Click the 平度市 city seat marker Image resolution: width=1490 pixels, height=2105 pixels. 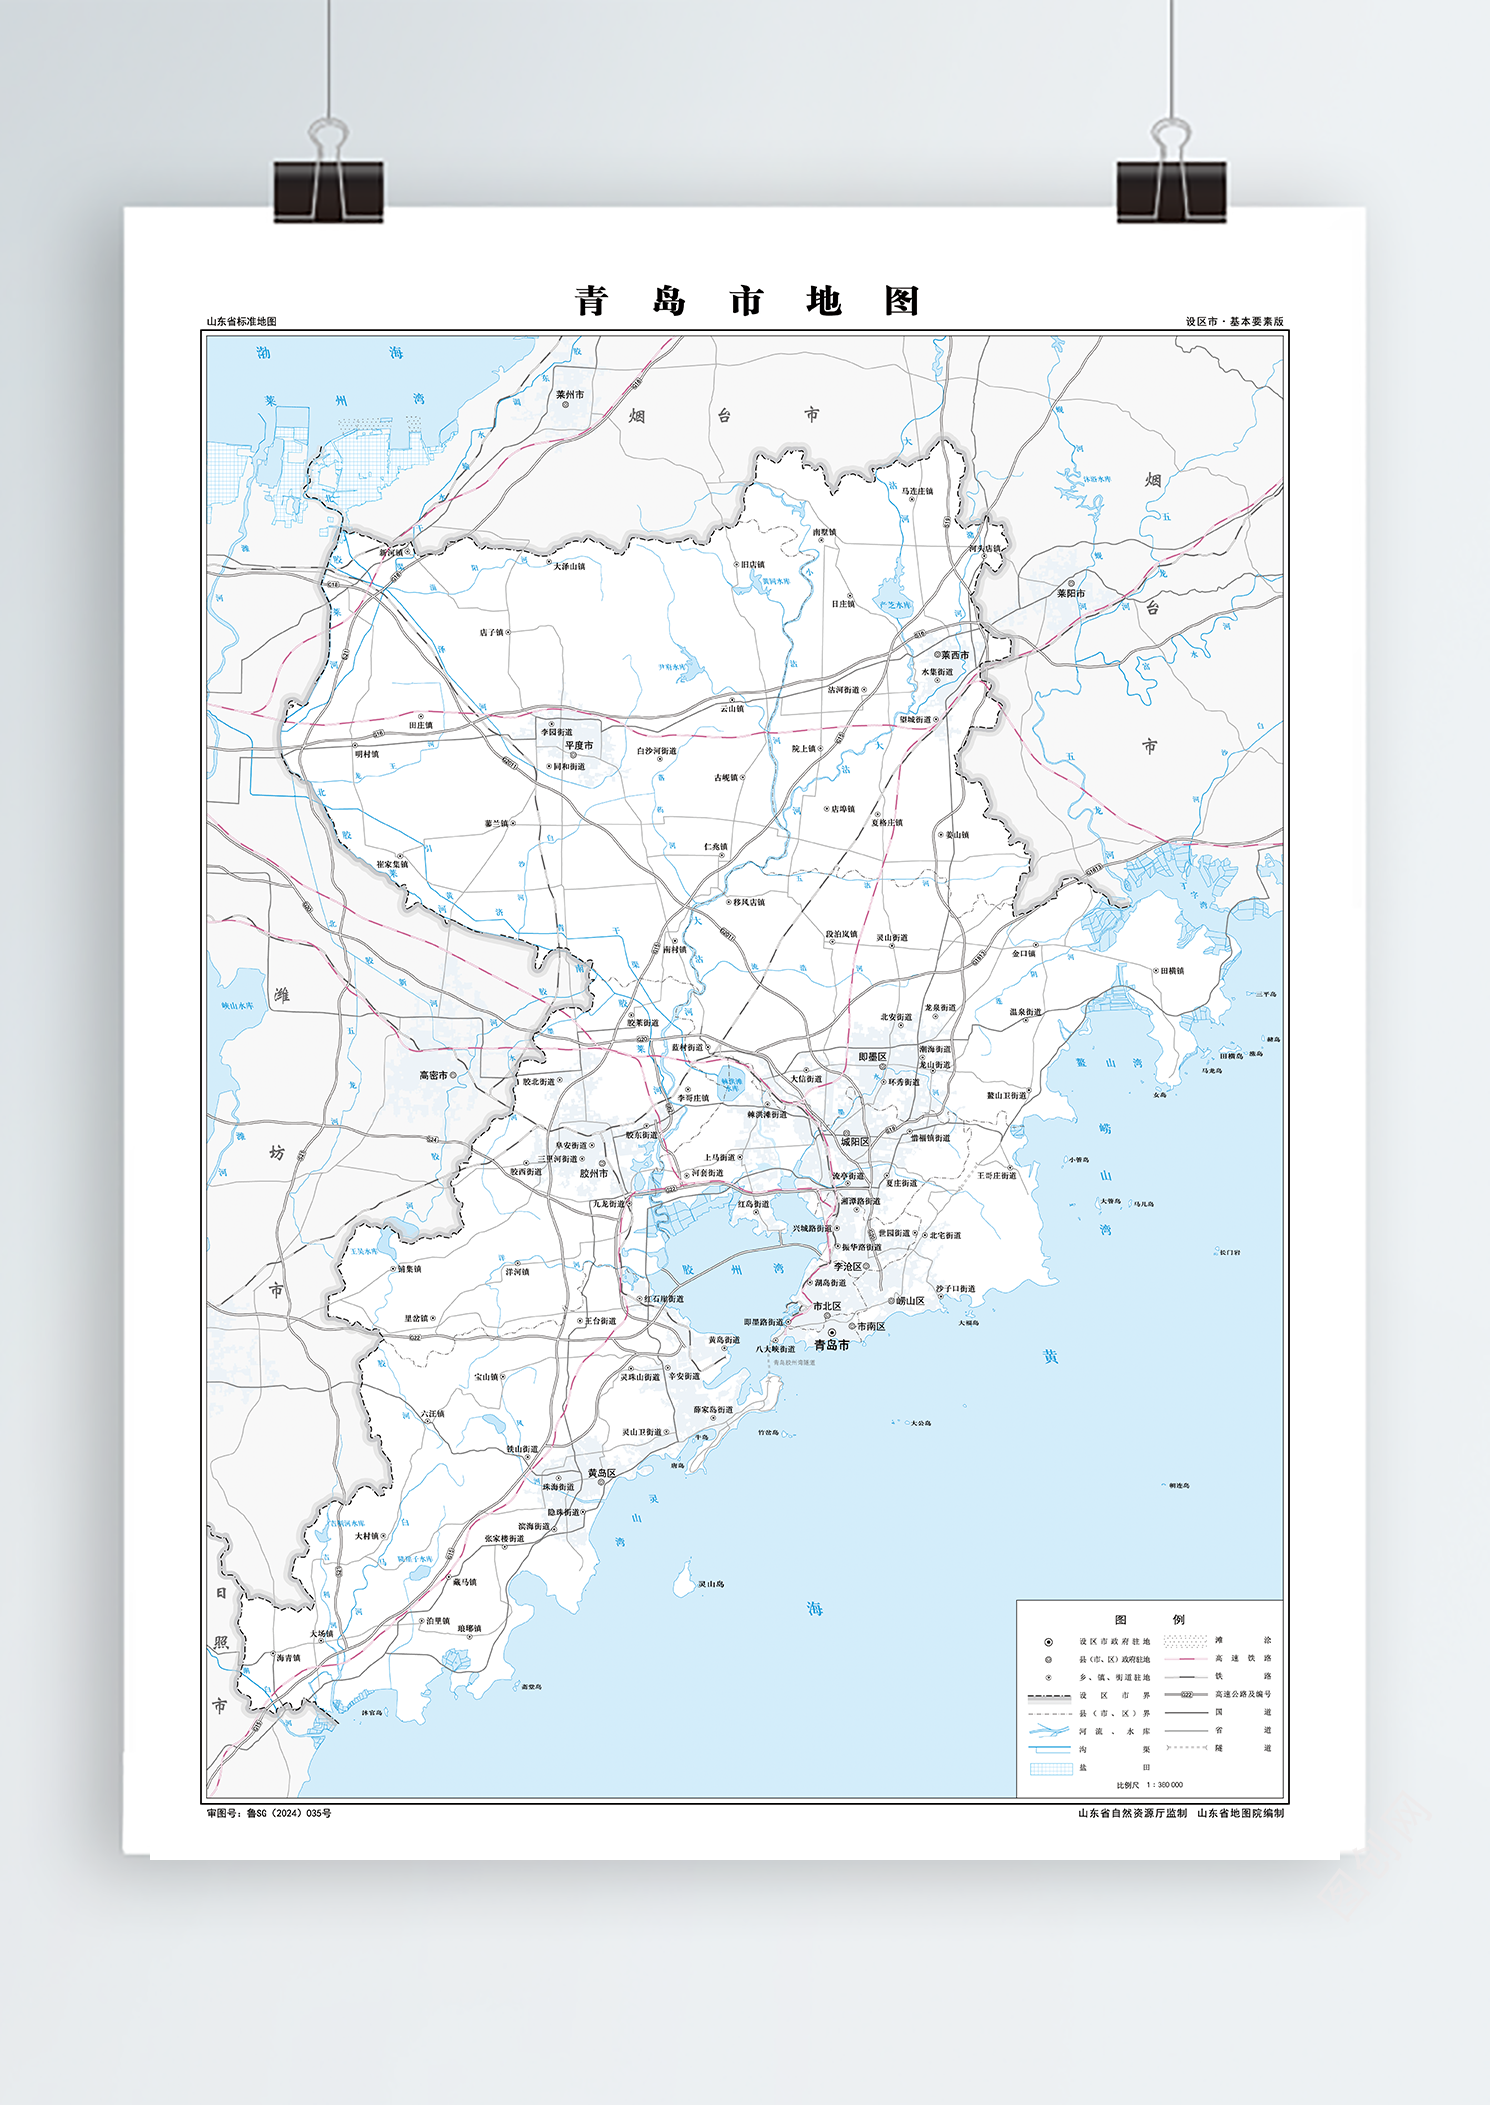[573, 756]
